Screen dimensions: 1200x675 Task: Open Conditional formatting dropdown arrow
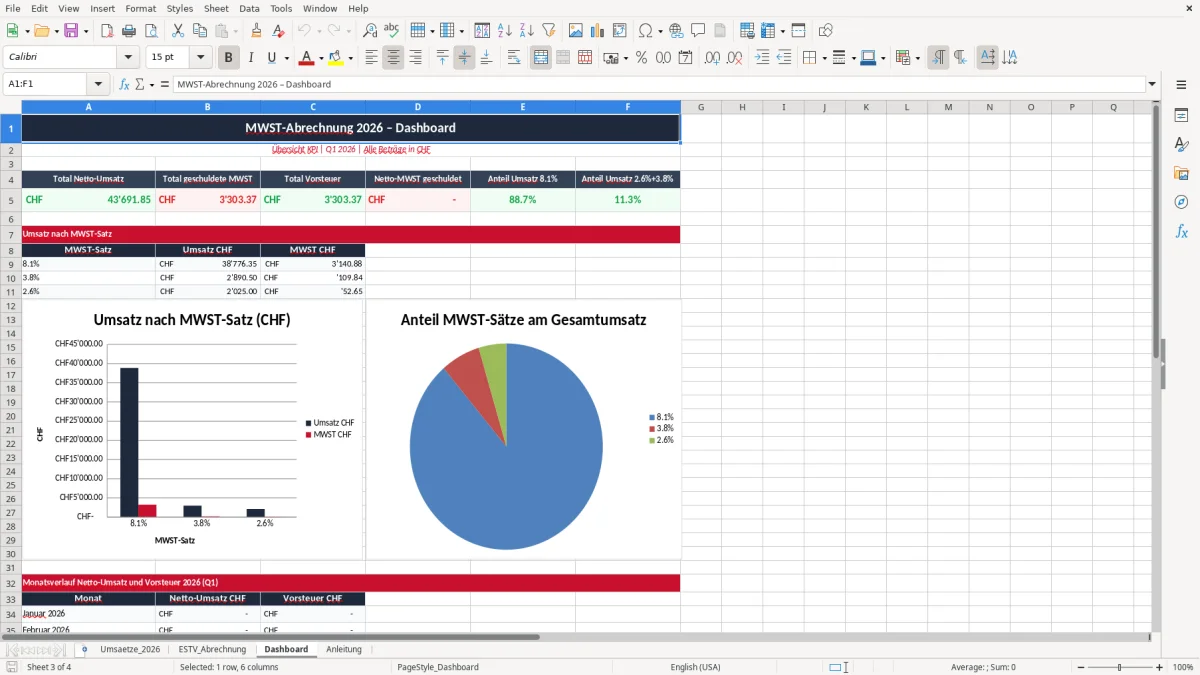point(917,58)
